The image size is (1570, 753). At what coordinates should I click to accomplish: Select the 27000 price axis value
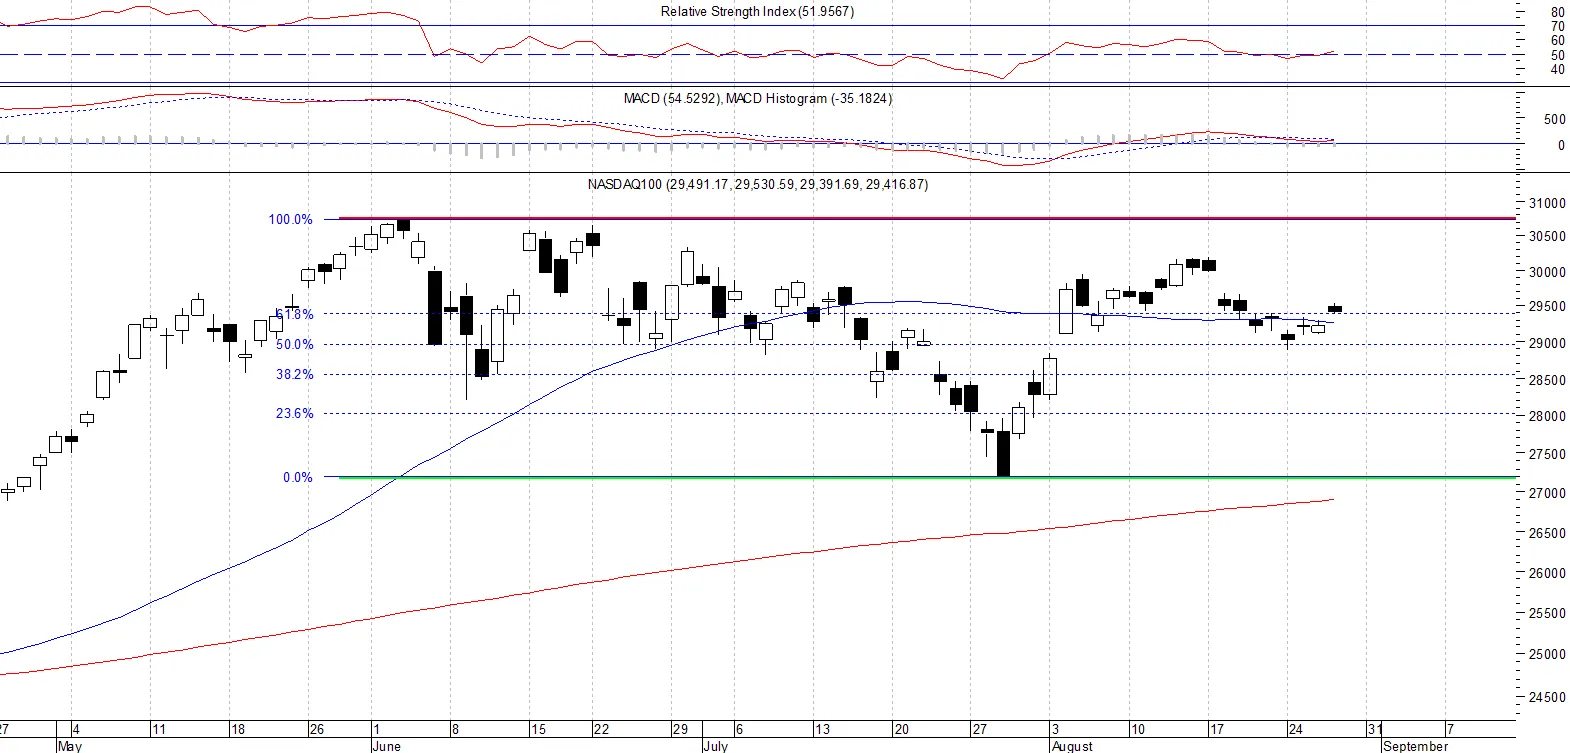[1547, 493]
